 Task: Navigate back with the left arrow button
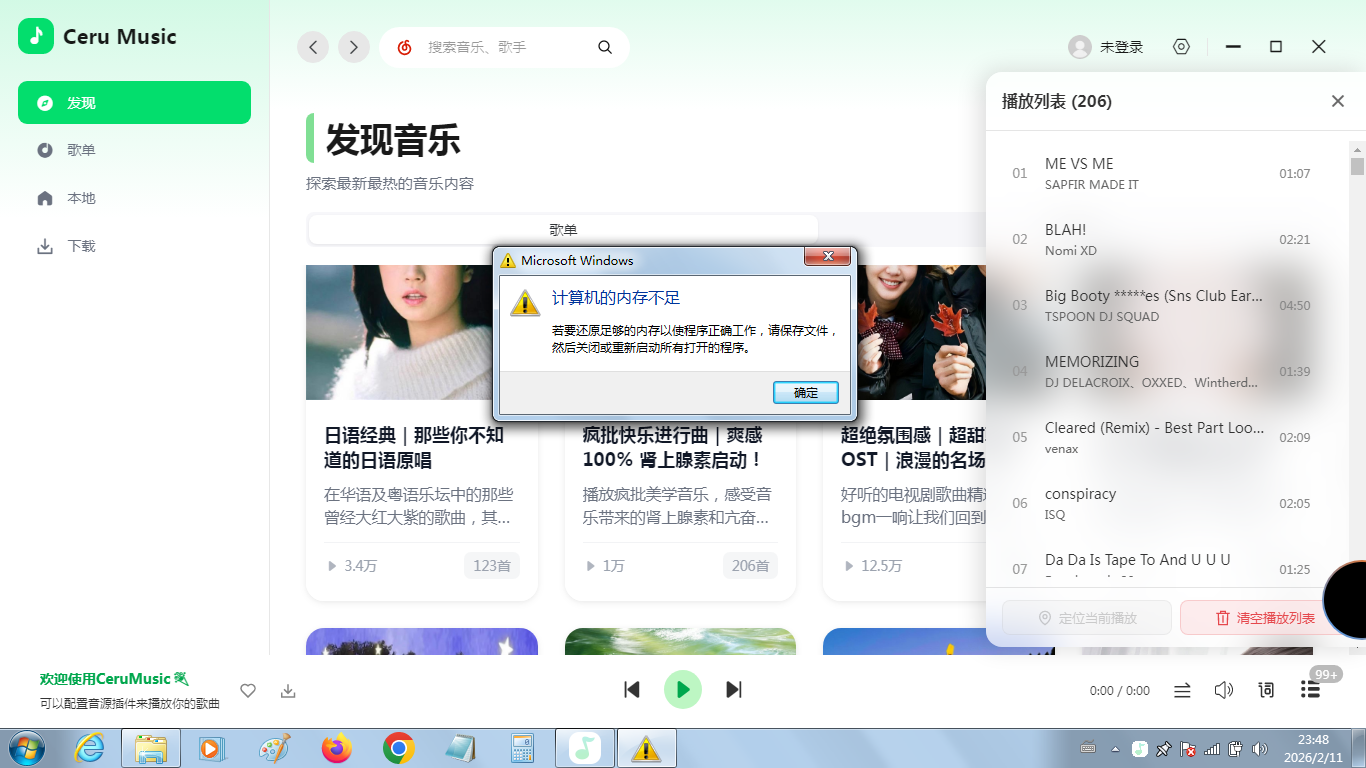pyautogui.click(x=313, y=47)
